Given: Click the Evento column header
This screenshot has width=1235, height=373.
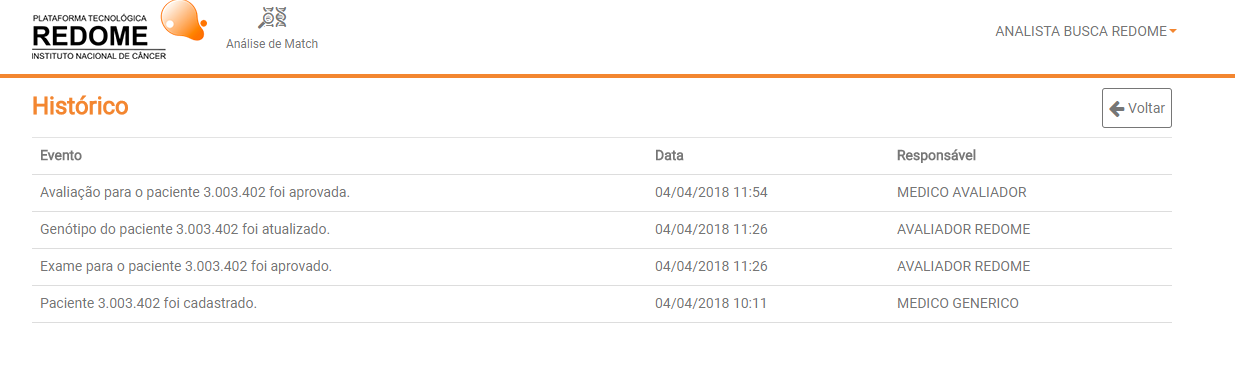Looking at the screenshot, I should click(61, 156).
